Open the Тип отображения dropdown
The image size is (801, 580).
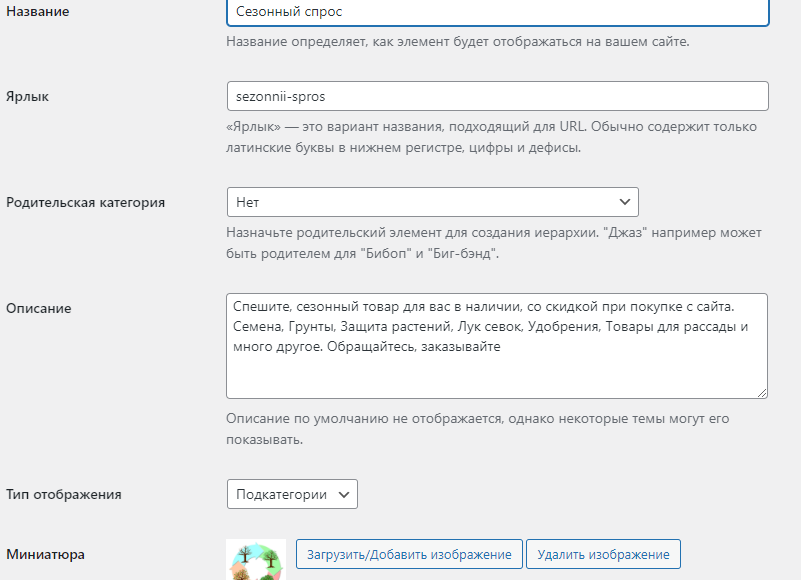point(292,494)
